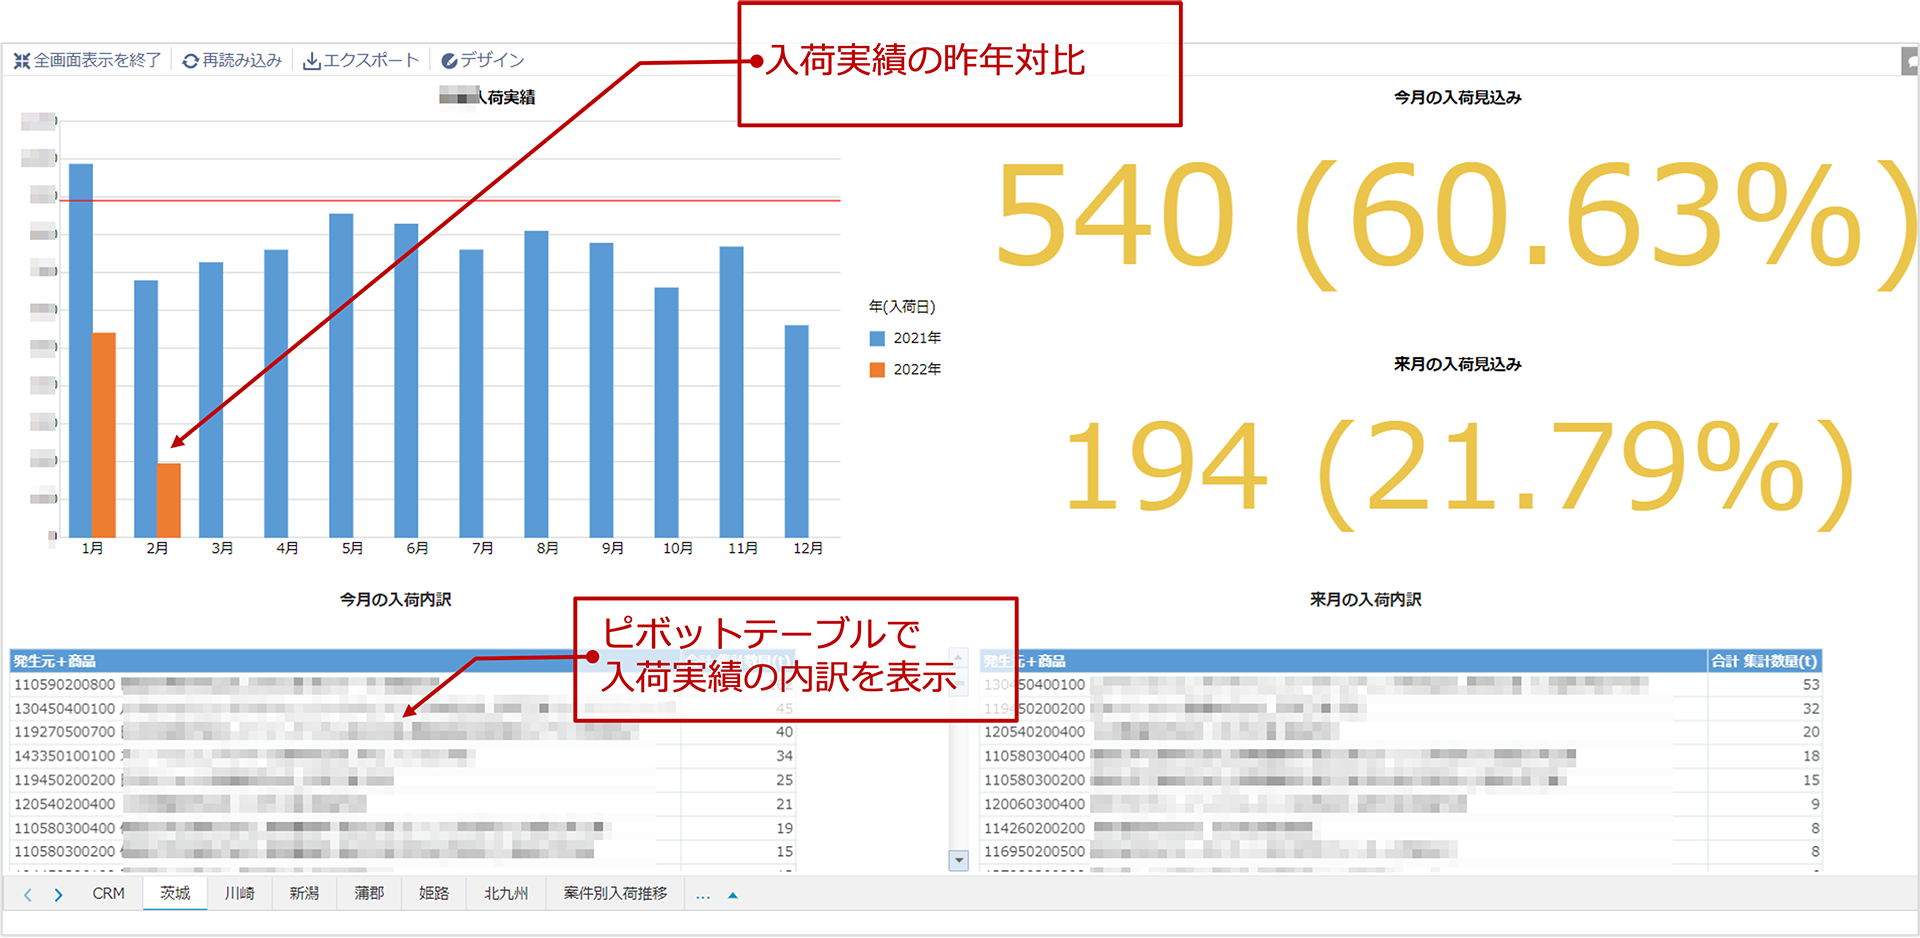Expand the sheet list up-arrow triangle
This screenshot has width=1920, height=938.
coord(733,895)
